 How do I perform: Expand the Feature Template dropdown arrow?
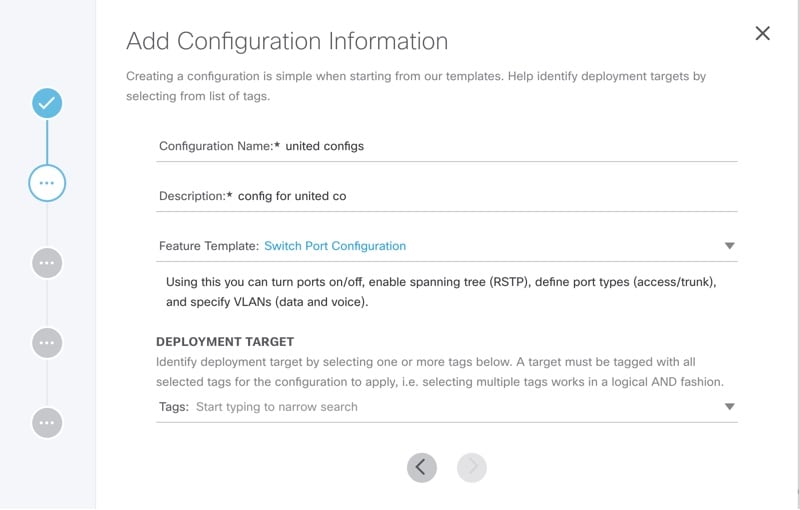pyautogui.click(x=730, y=246)
